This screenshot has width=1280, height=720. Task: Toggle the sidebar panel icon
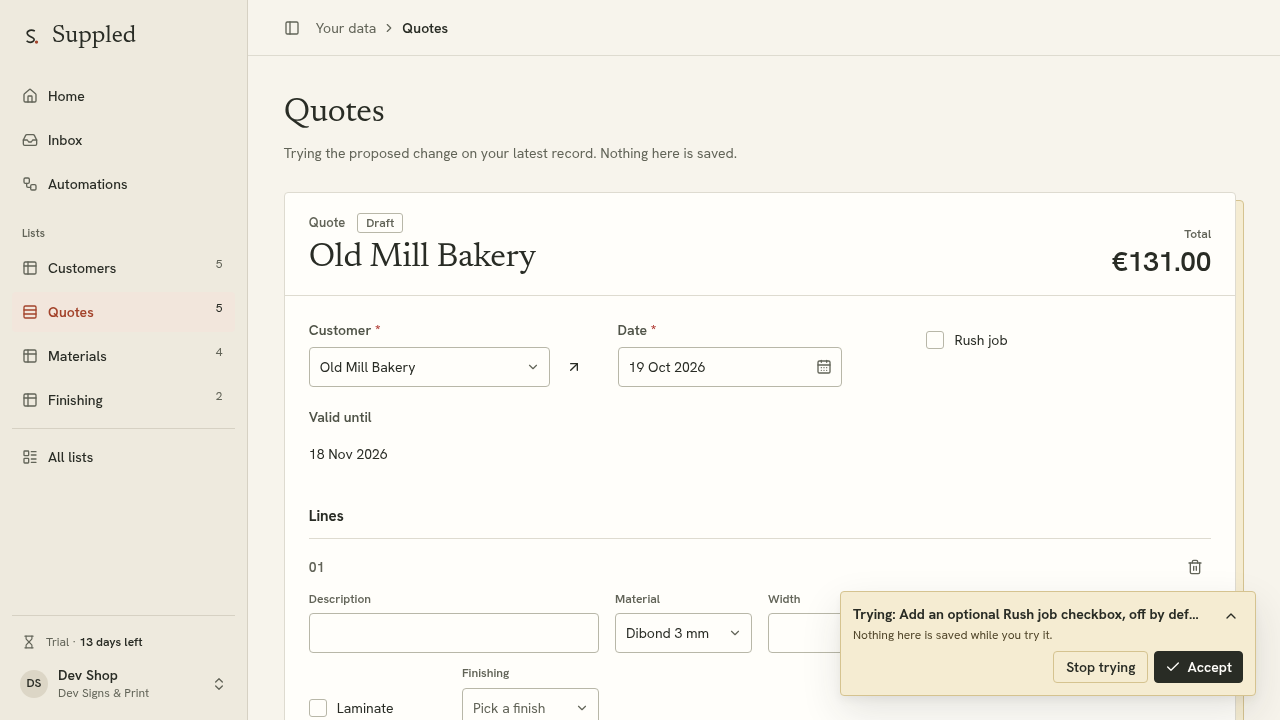(x=292, y=28)
